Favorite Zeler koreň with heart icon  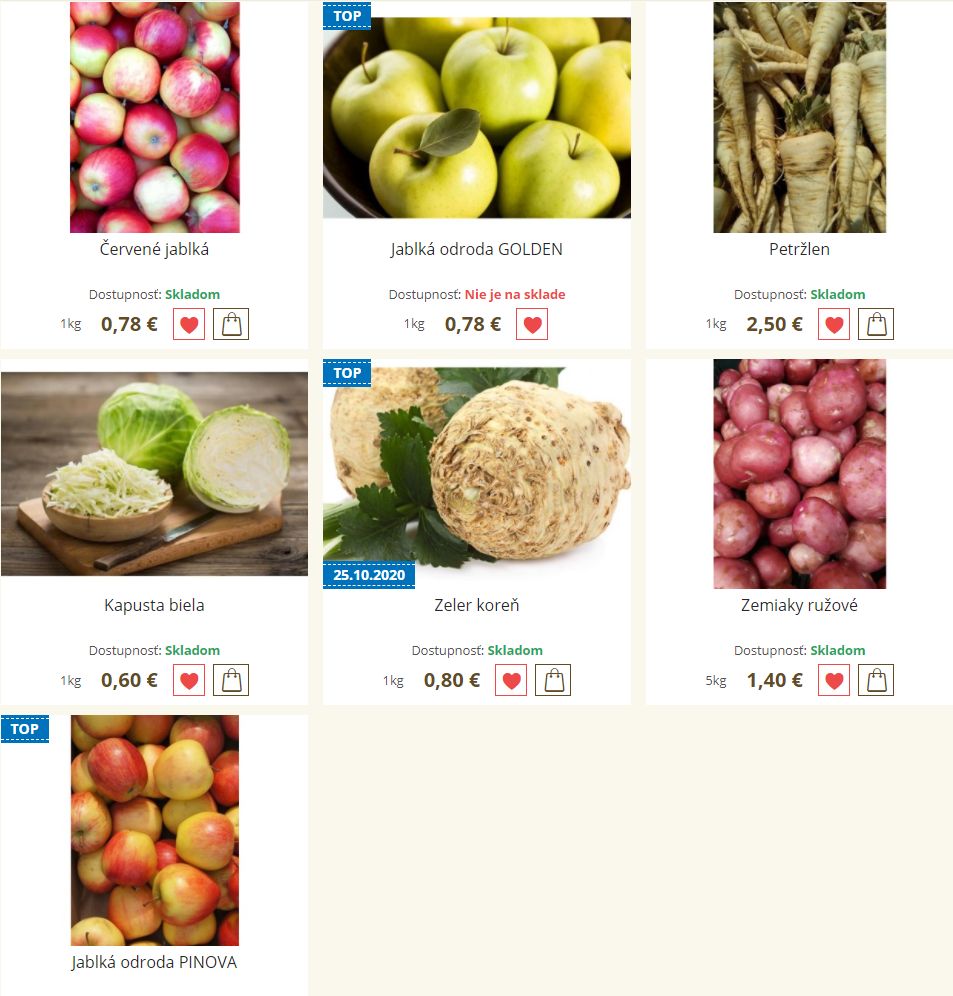pyautogui.click(x=511, y=680)
